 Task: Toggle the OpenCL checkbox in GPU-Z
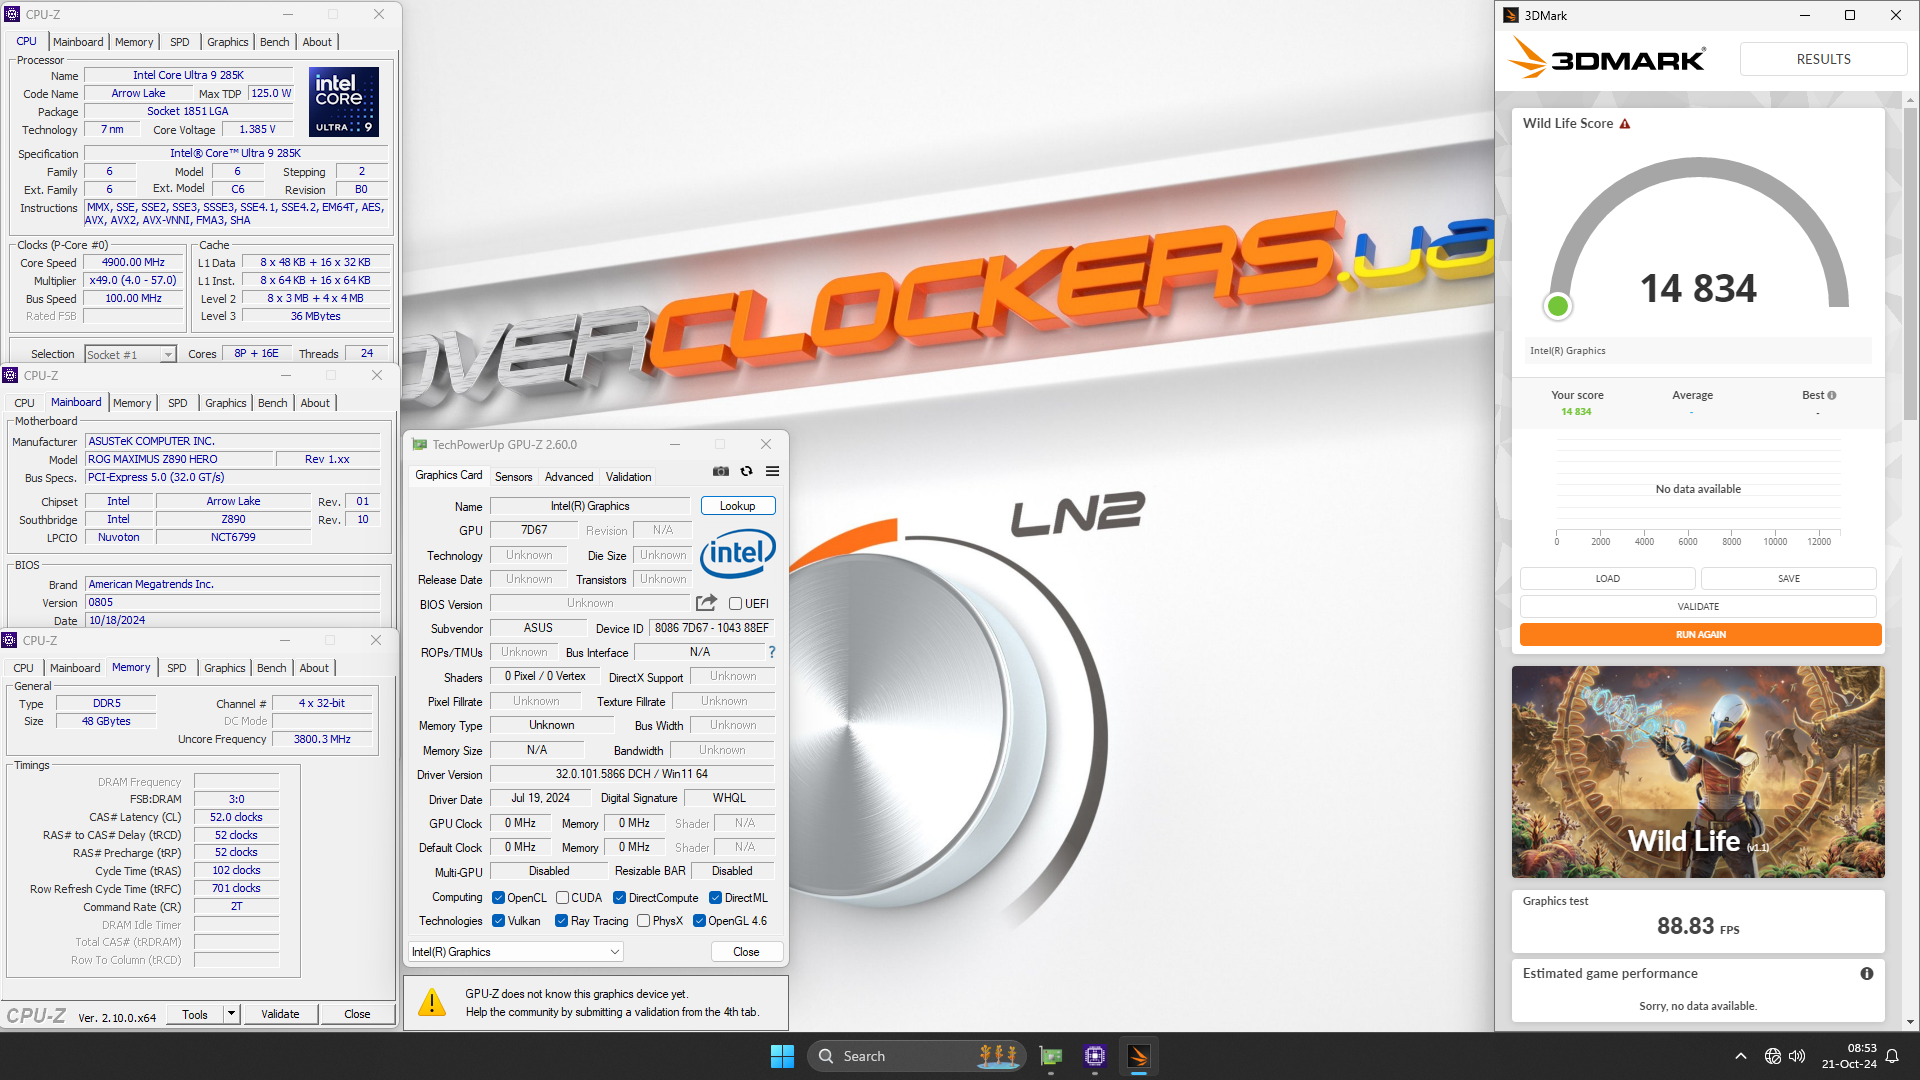coord(501,897)
